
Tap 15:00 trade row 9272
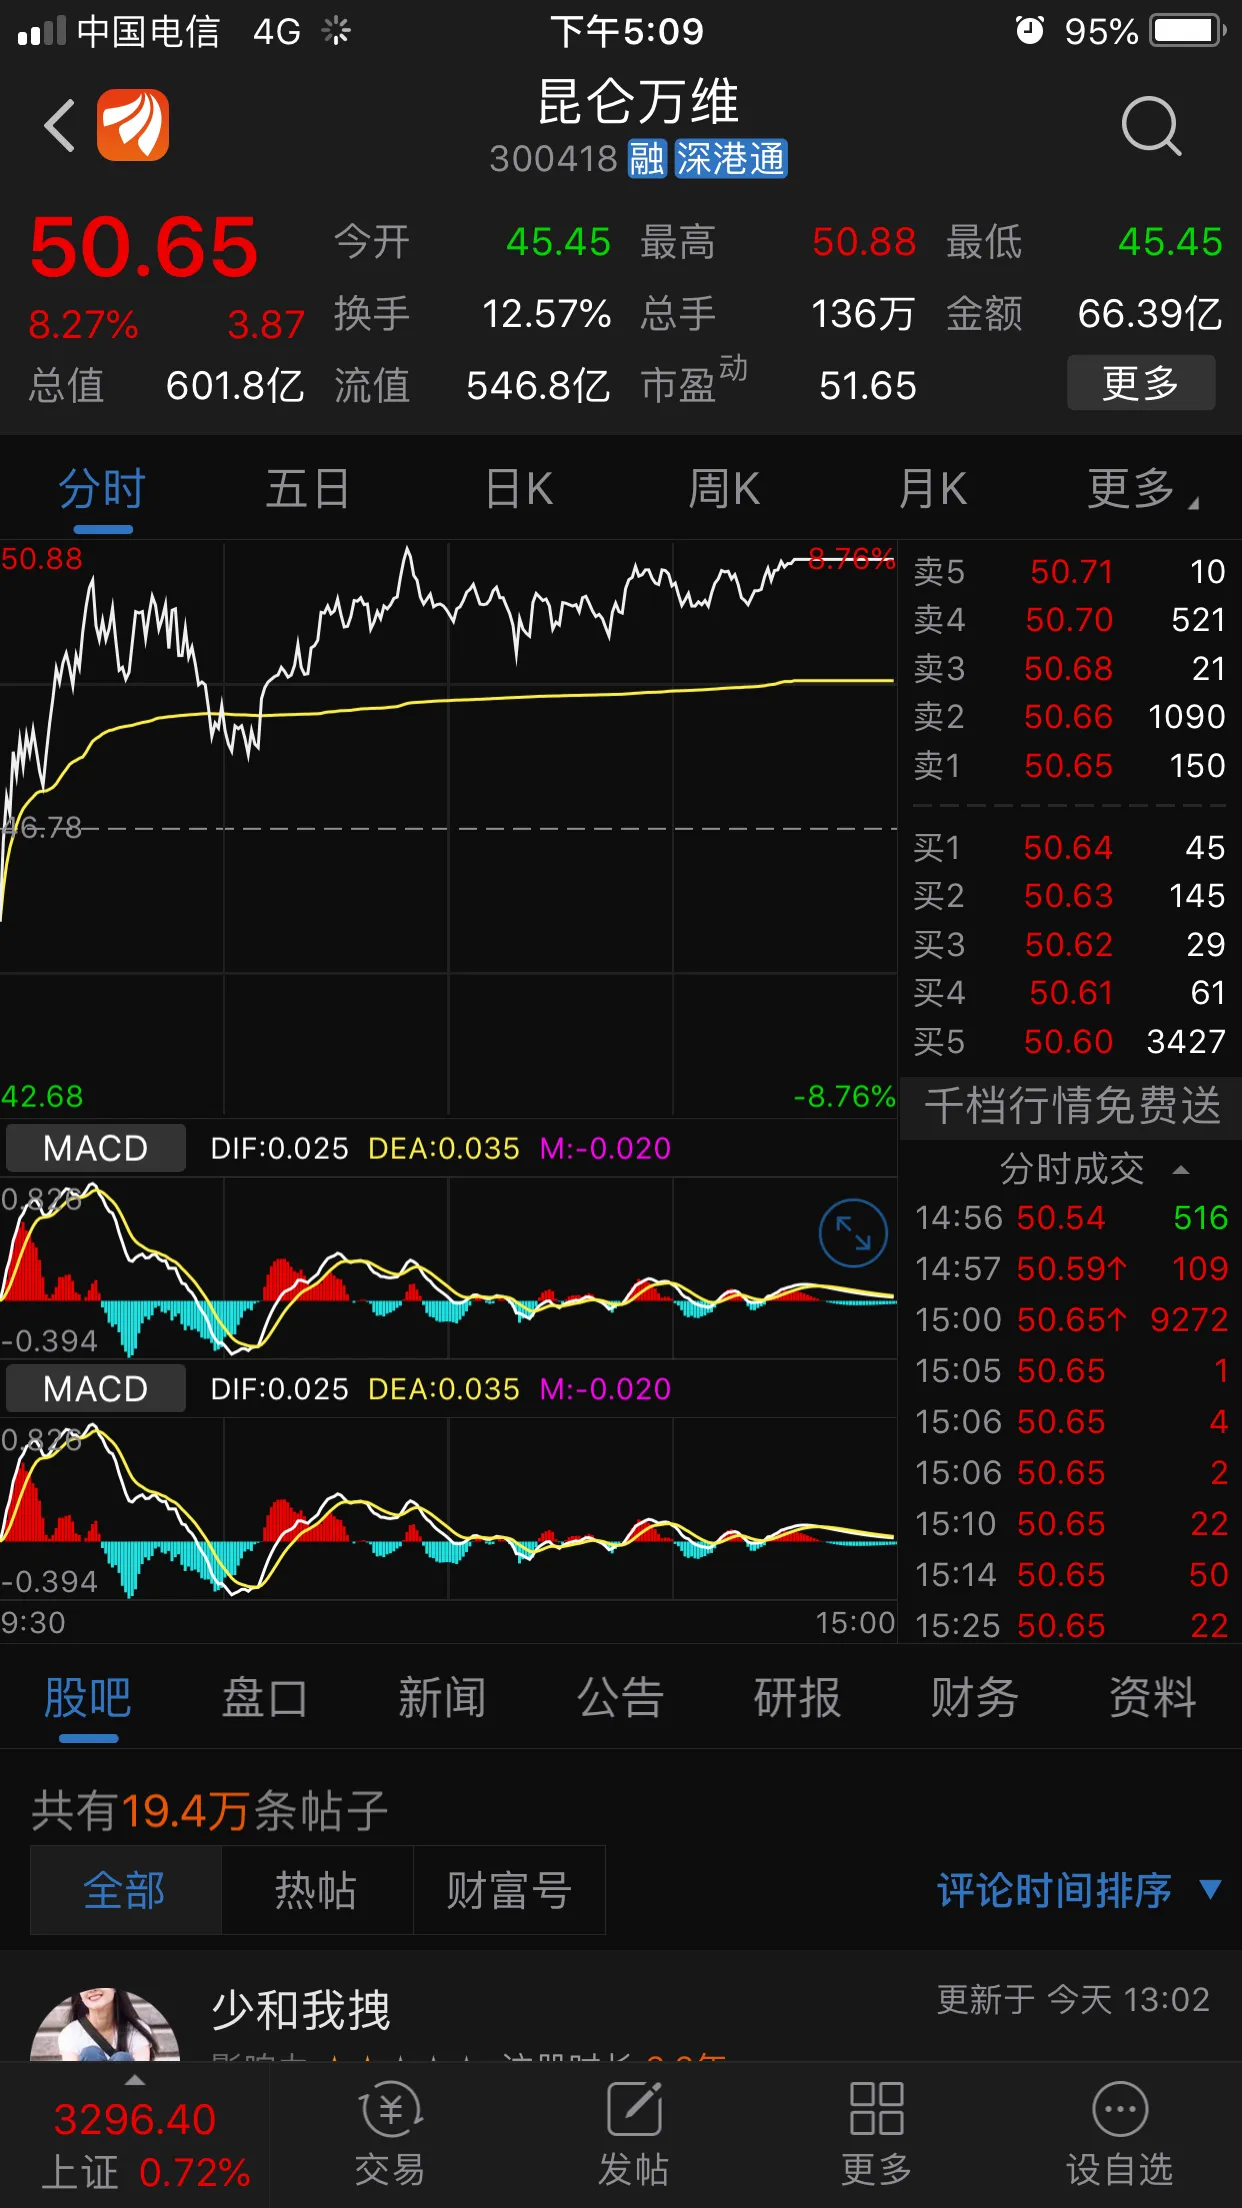[1071, 1320]
